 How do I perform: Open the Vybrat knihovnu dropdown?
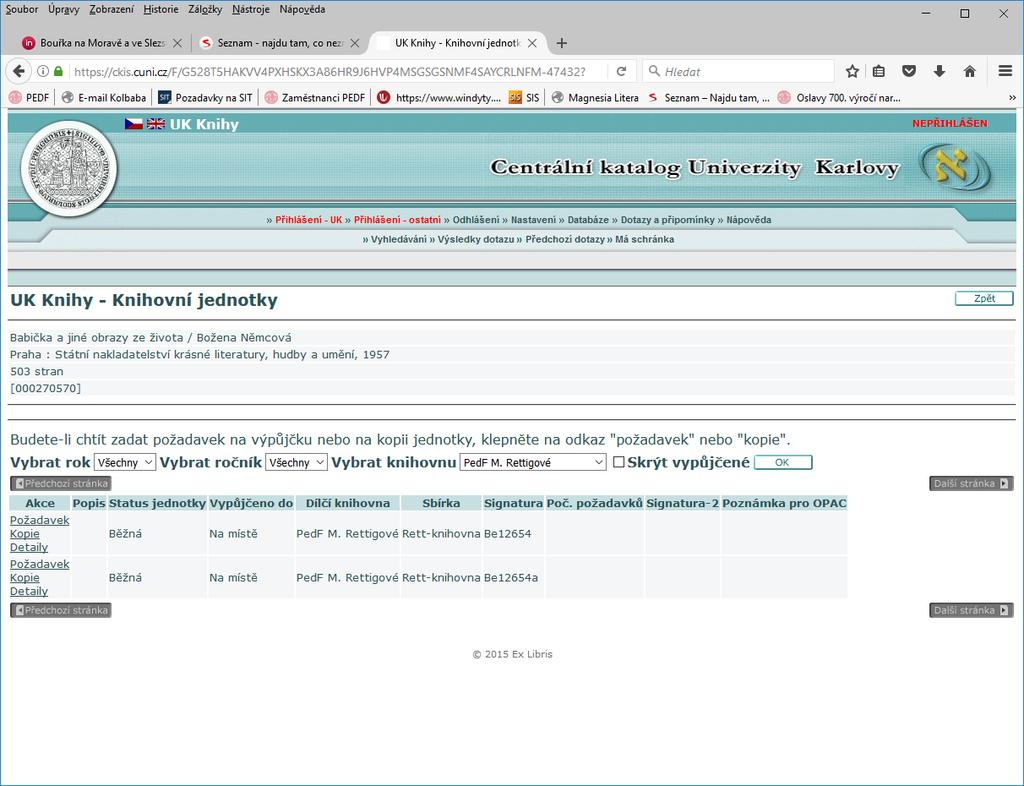coord(533,462)
